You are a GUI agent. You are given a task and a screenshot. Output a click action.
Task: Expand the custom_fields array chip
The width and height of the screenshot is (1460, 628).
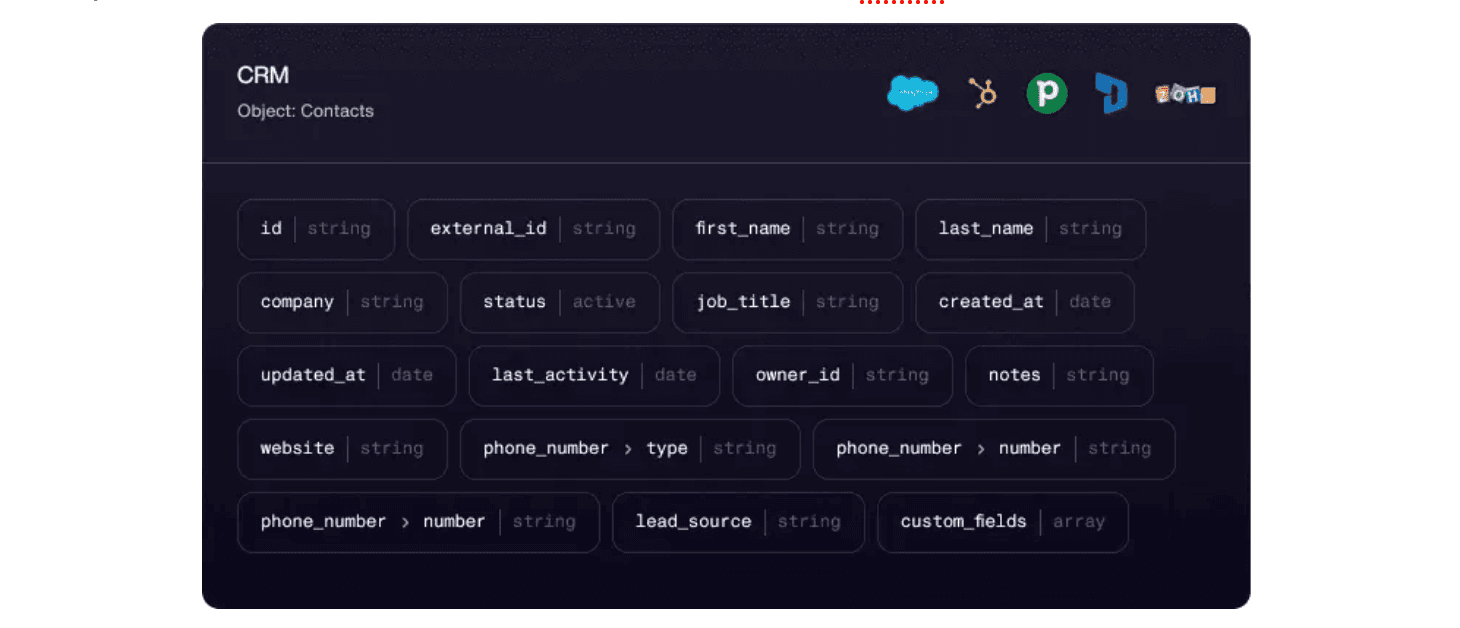[1002, 522]
